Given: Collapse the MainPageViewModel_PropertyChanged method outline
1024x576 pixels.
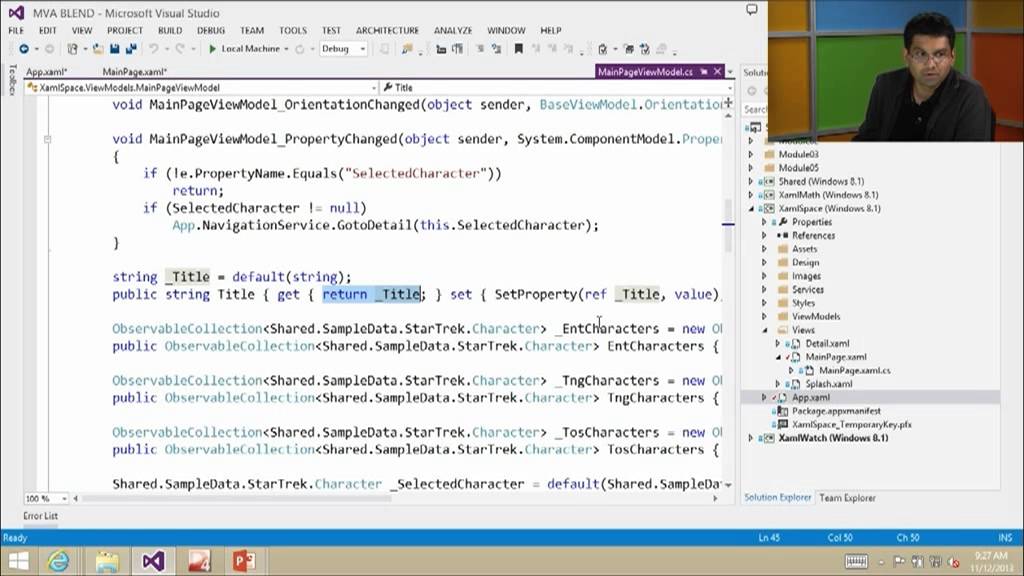Looking at the screenshot, I should [x=47, y=139].
